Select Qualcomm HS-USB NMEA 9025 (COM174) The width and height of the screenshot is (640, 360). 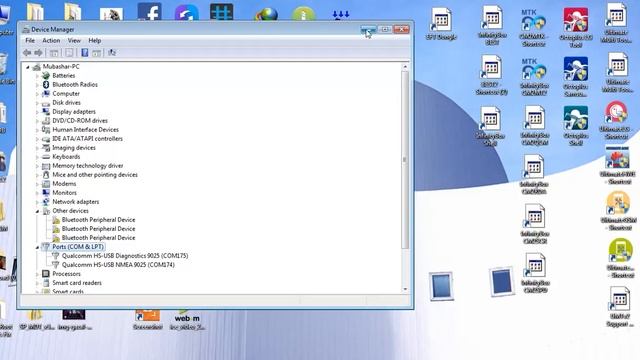coord(118,264)
